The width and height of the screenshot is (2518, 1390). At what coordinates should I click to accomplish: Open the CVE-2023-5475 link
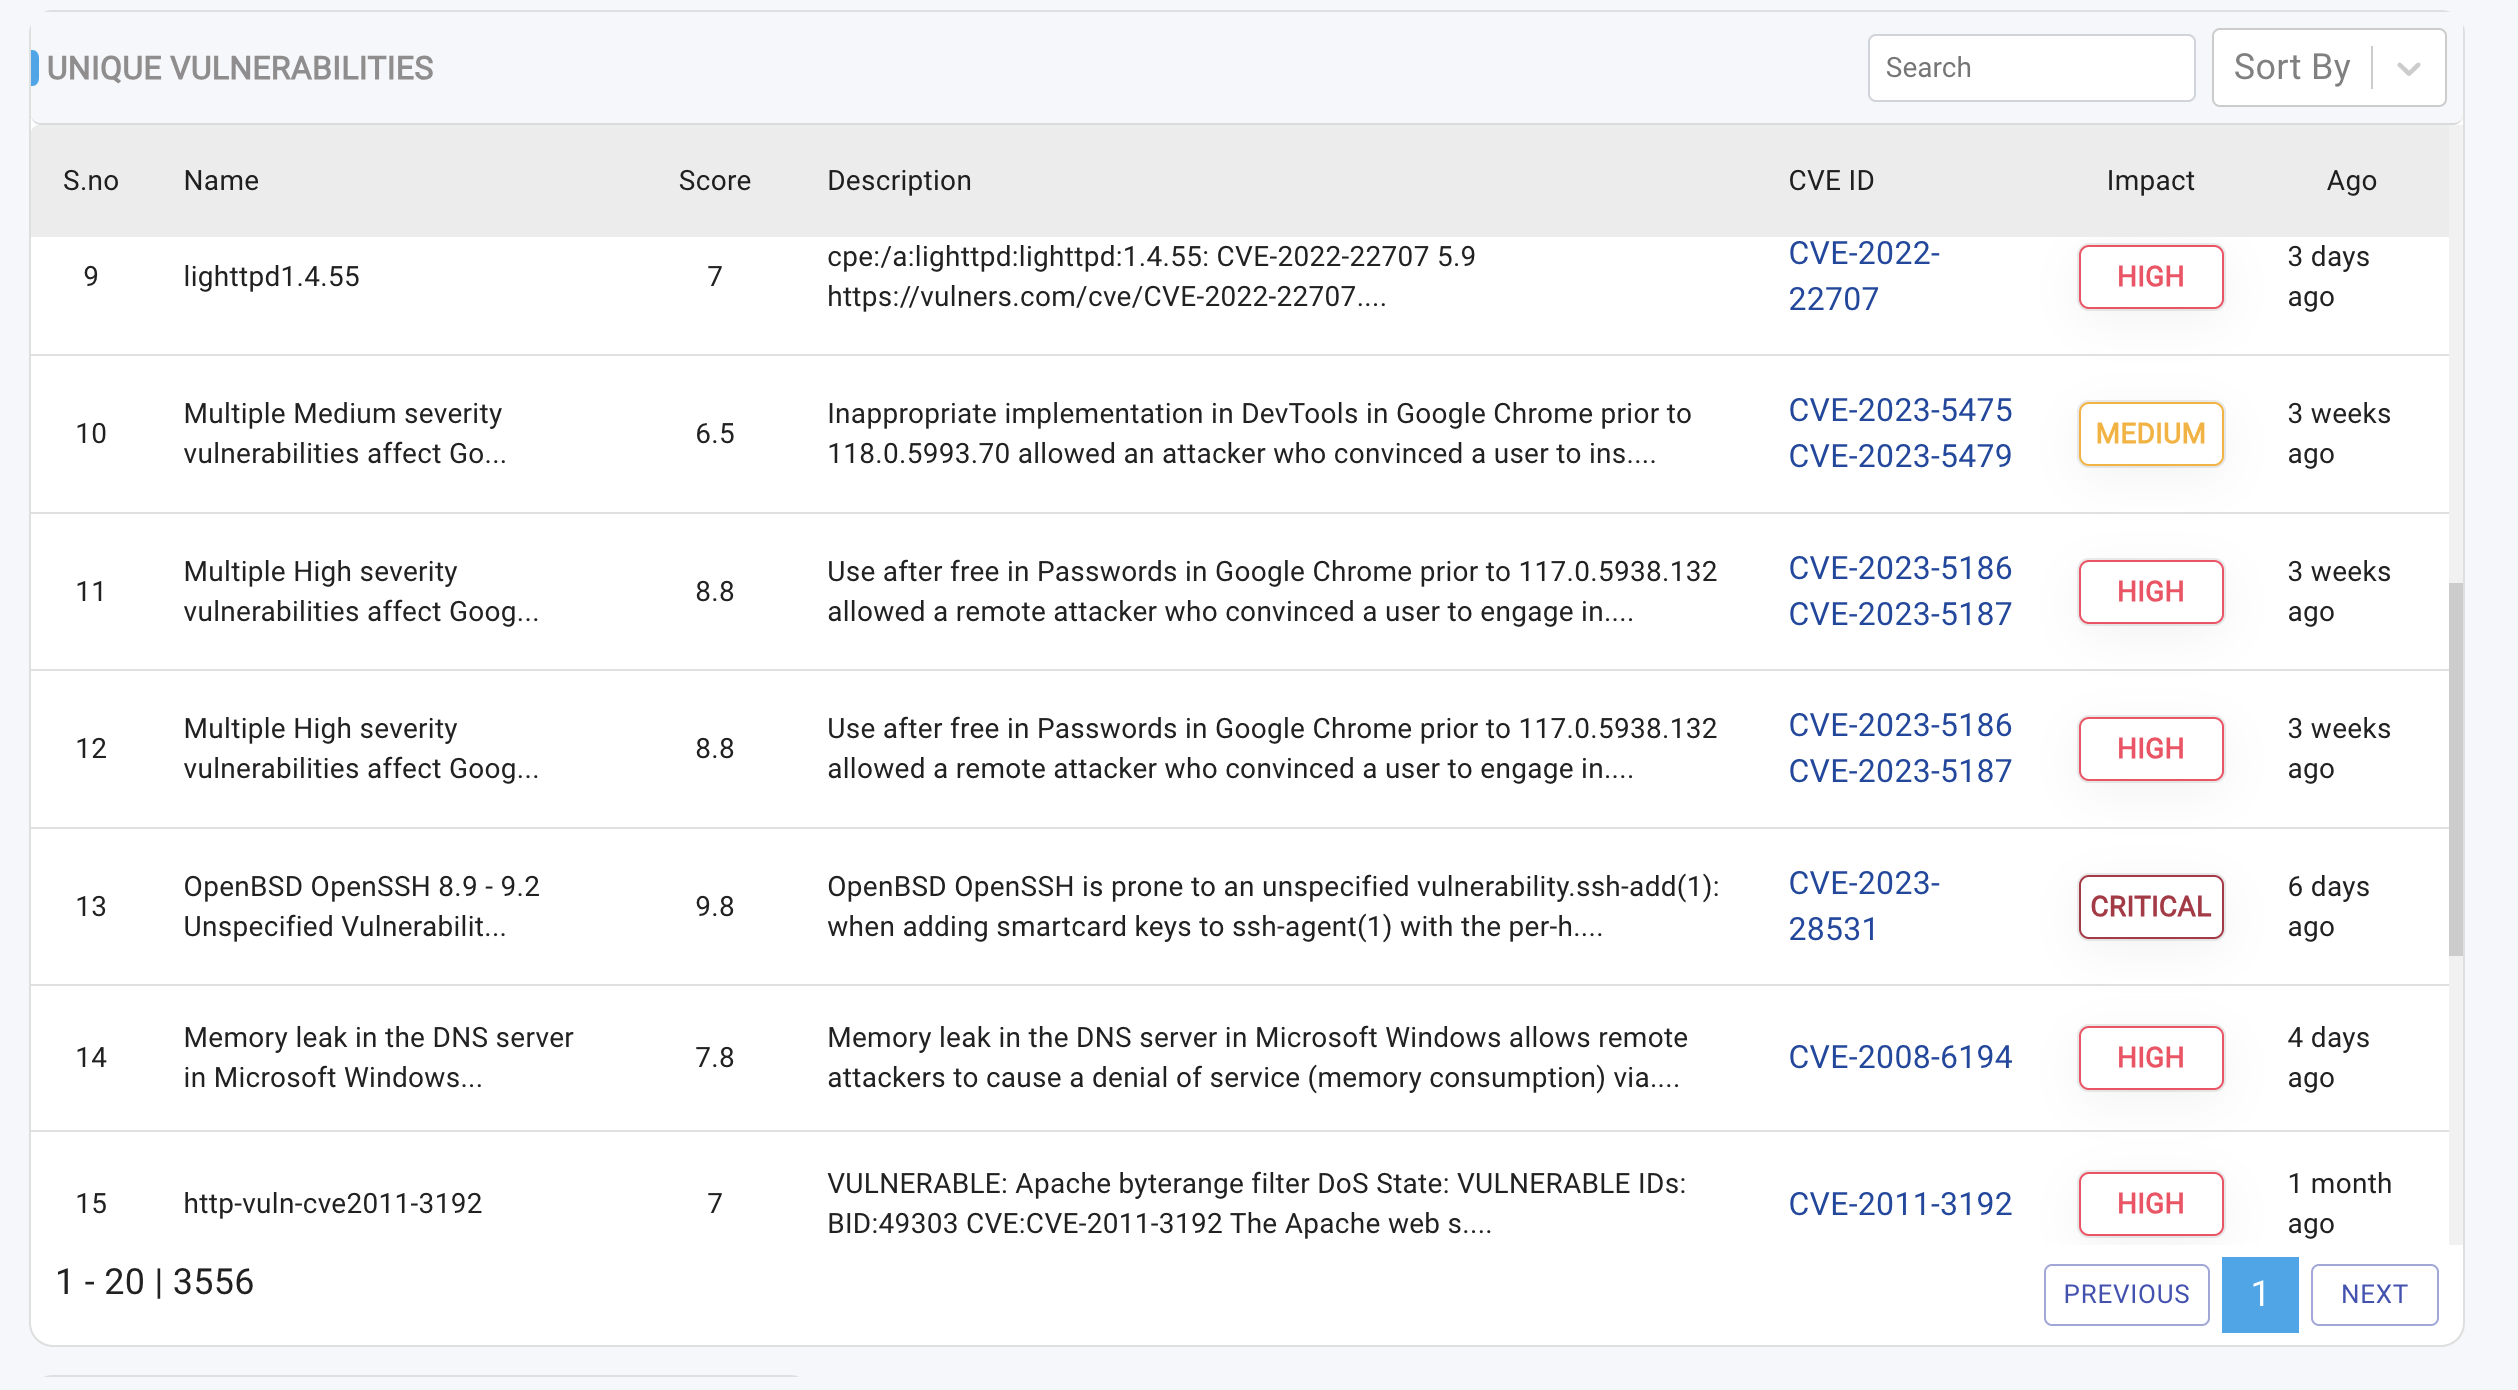point(1899,410)
